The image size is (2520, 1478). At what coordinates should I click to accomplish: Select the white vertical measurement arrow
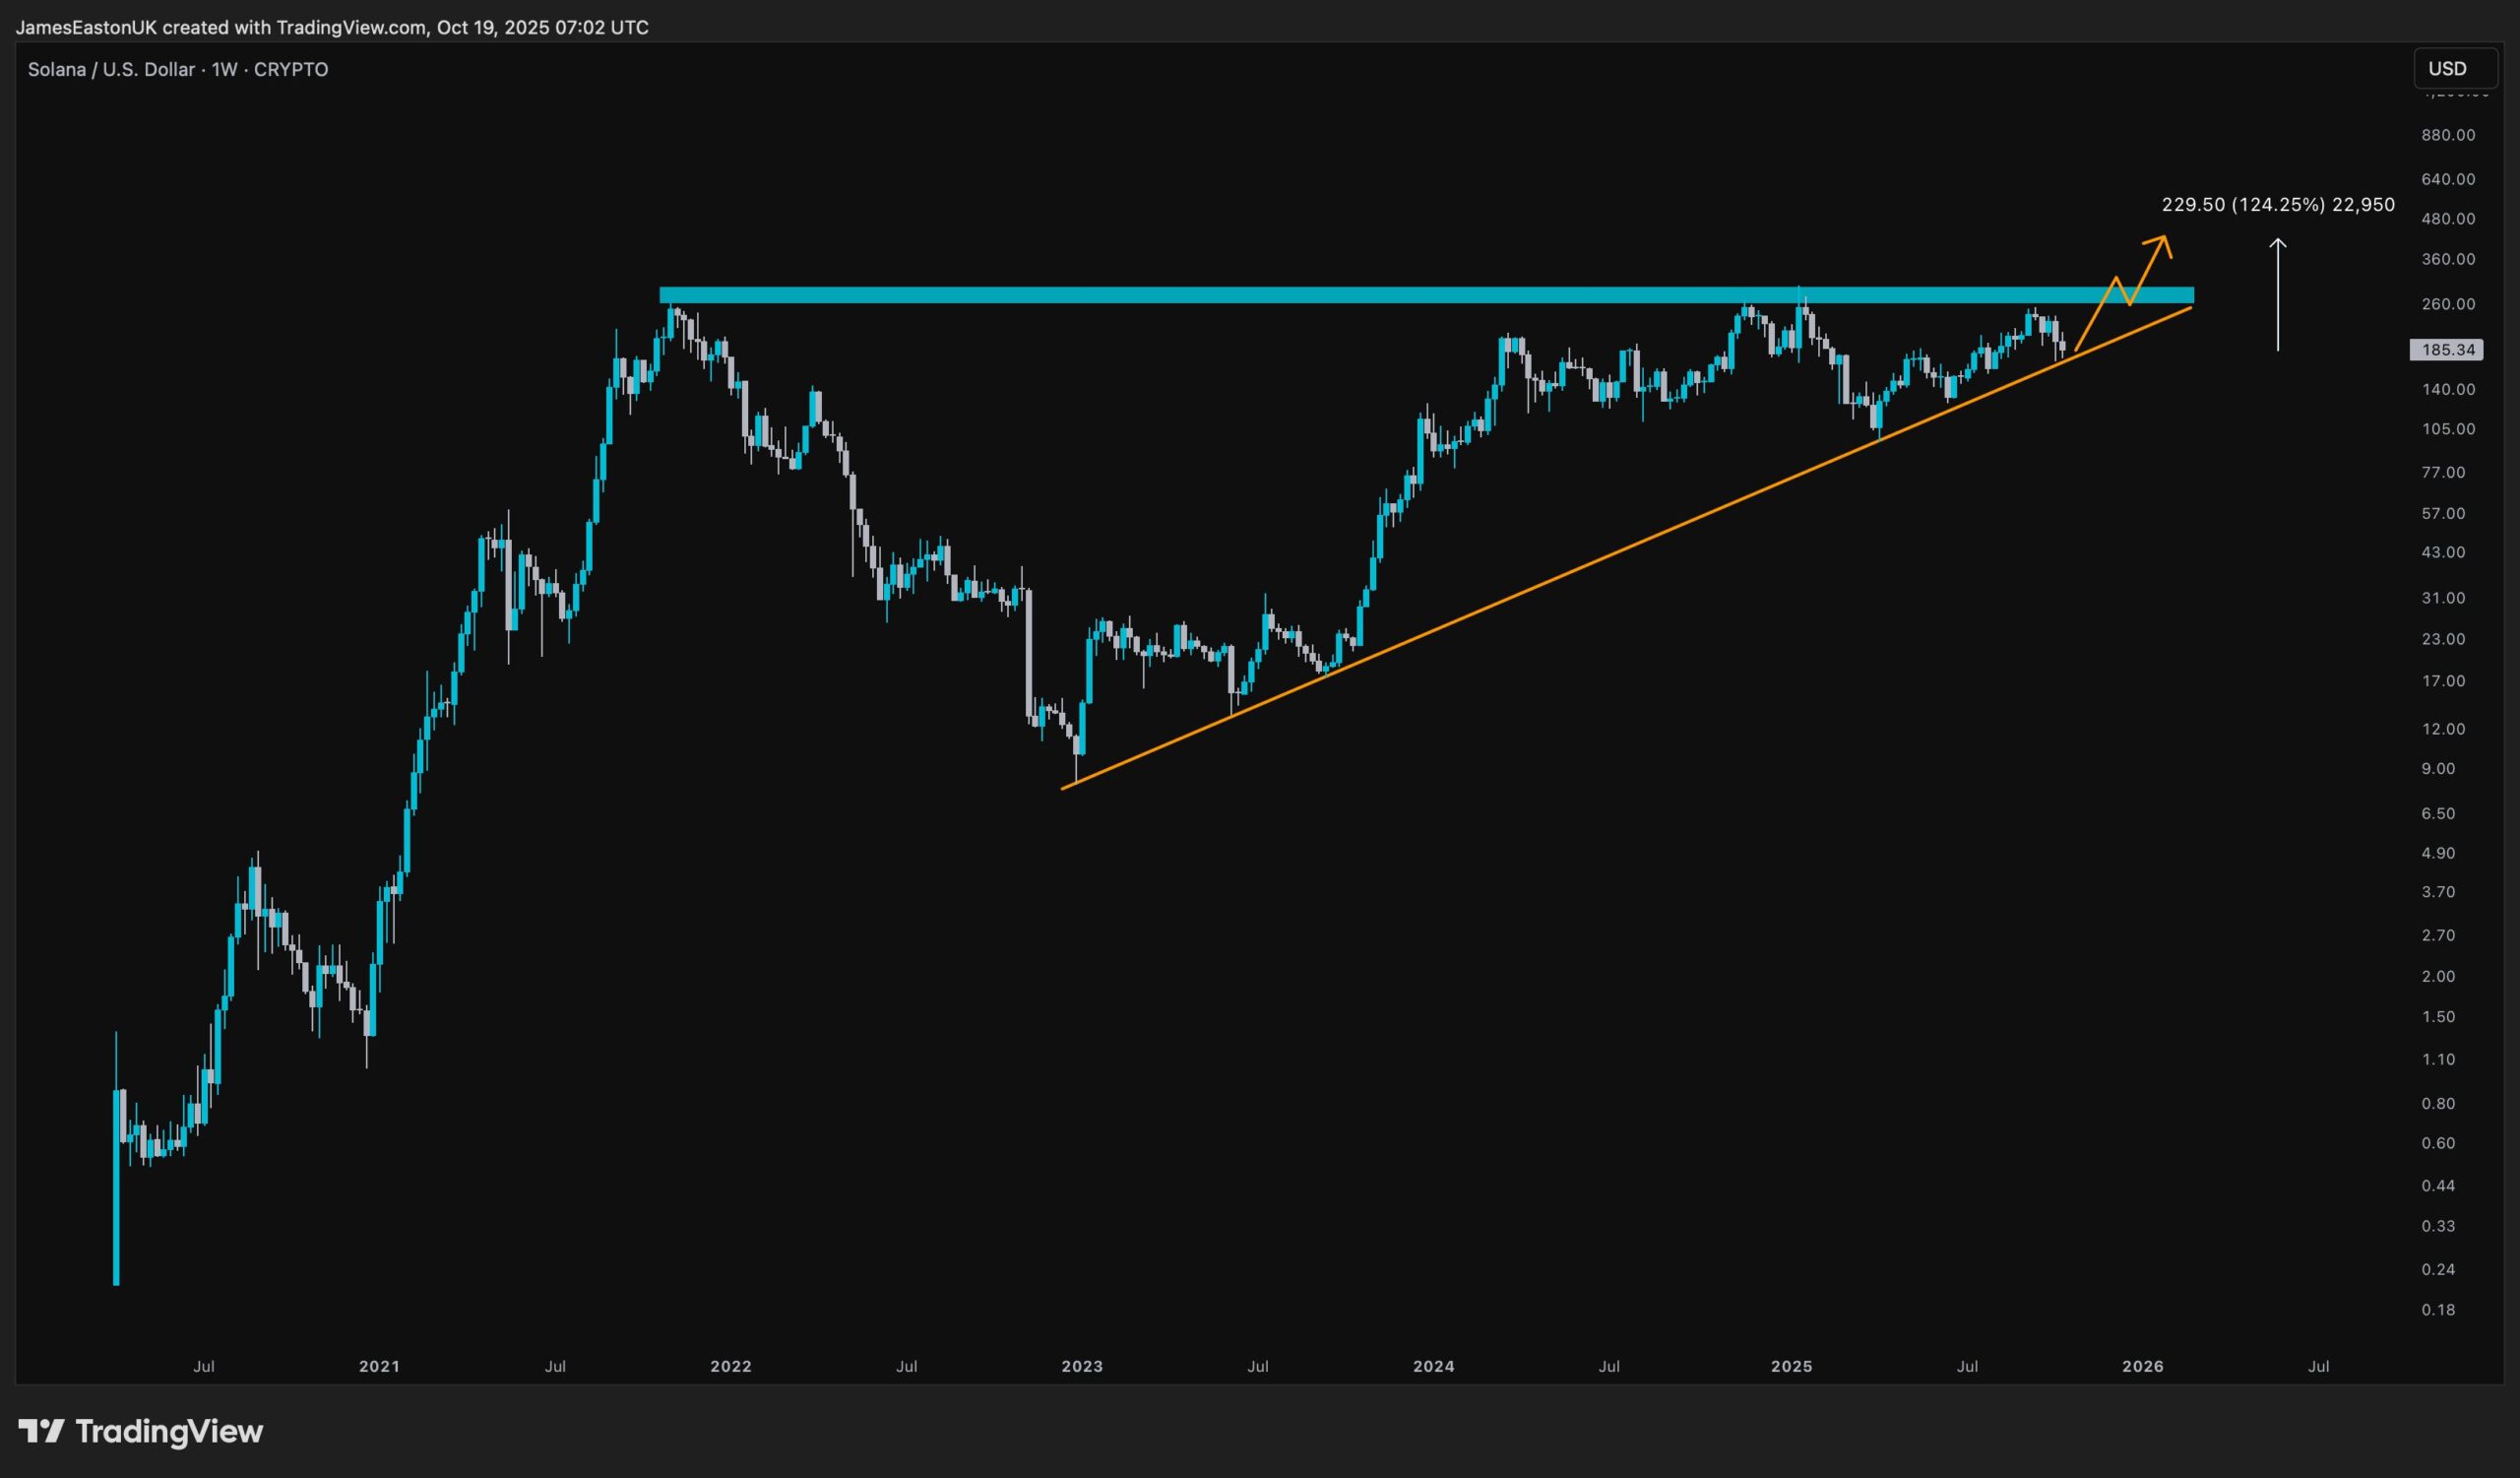pyautogui.click(x=2278, y=295)
